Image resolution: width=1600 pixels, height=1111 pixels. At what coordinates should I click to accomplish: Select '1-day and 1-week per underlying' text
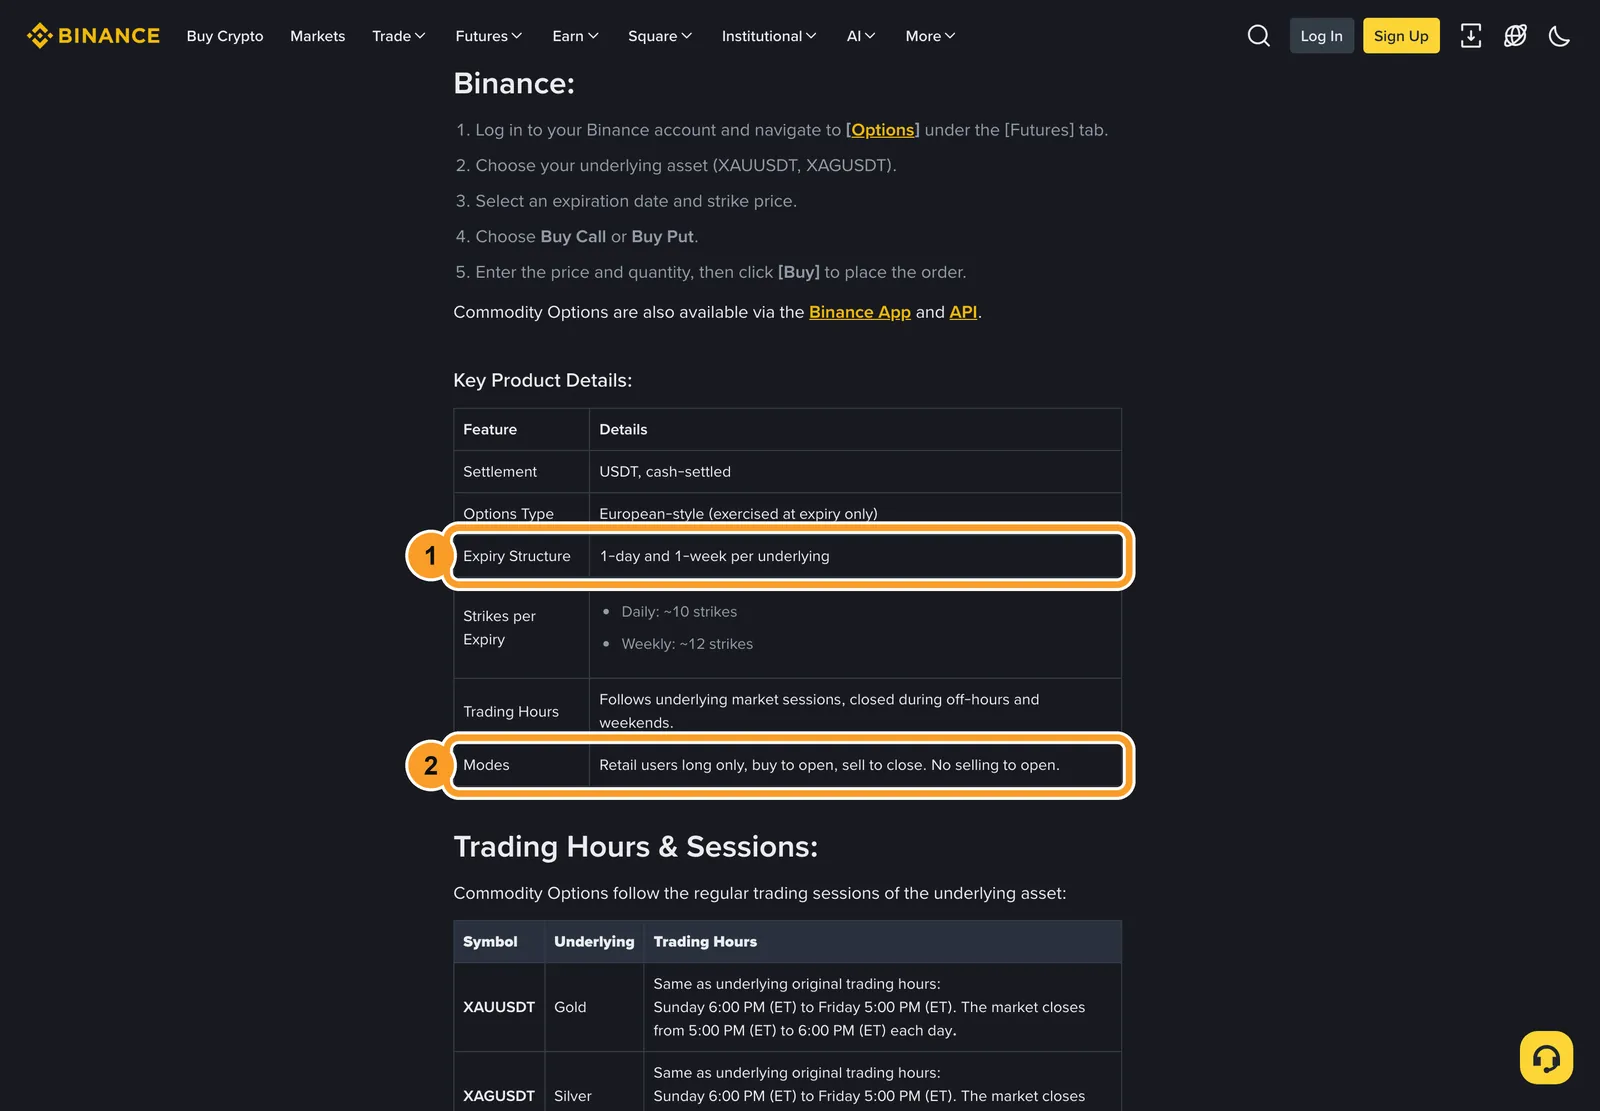(714, 556)
